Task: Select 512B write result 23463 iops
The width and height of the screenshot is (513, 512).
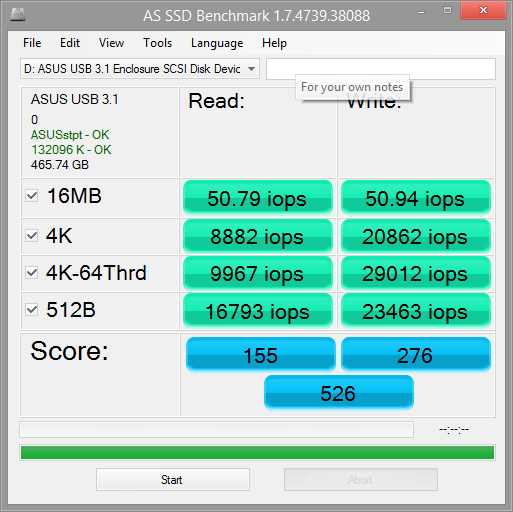Action: pos(416,311)
